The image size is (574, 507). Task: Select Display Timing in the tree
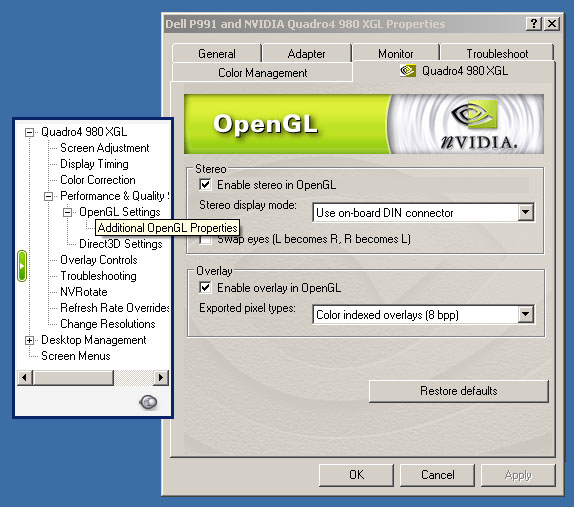click(x=94, y=164)
